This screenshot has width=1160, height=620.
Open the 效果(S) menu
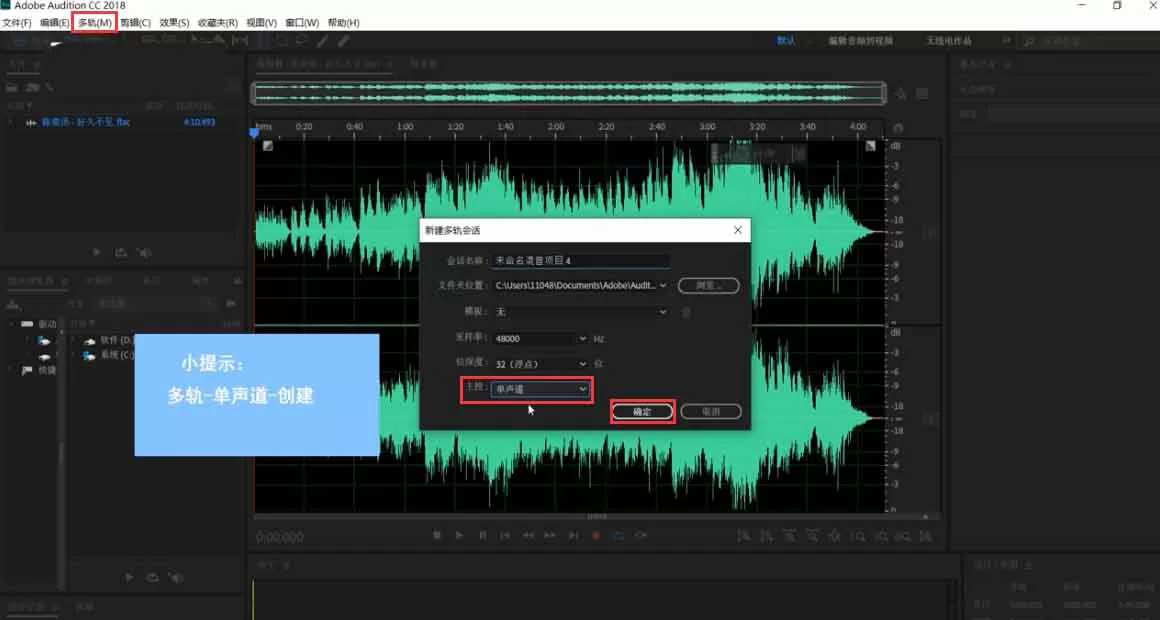point(175,23)
